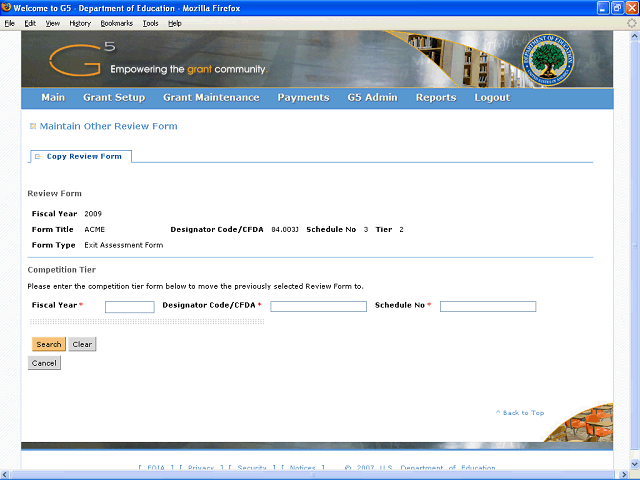The width and height of the screenshot is (640, 480).
Task: Click the Exit Assessment Form text
Action: coord(124,245)
